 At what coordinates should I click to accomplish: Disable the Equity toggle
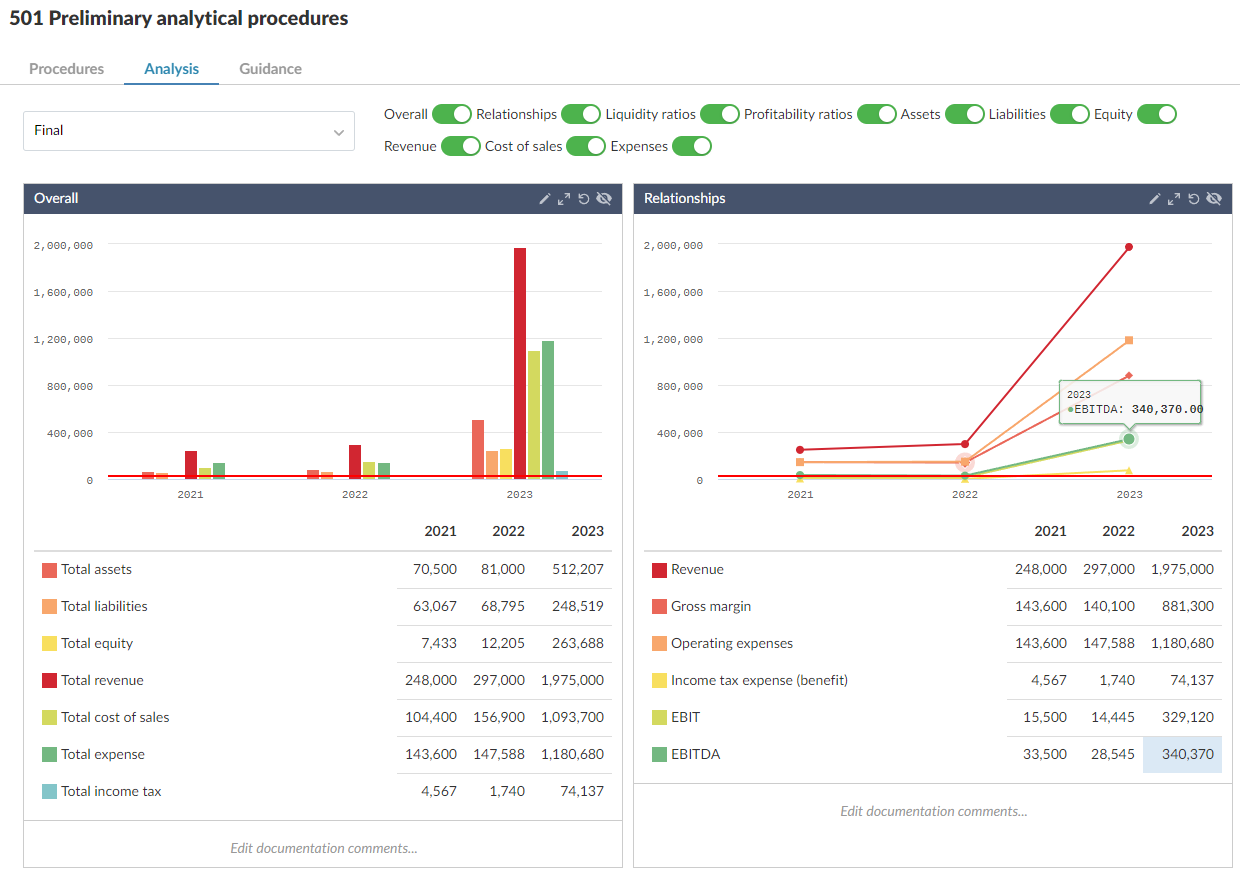(x=1157, y=114)
